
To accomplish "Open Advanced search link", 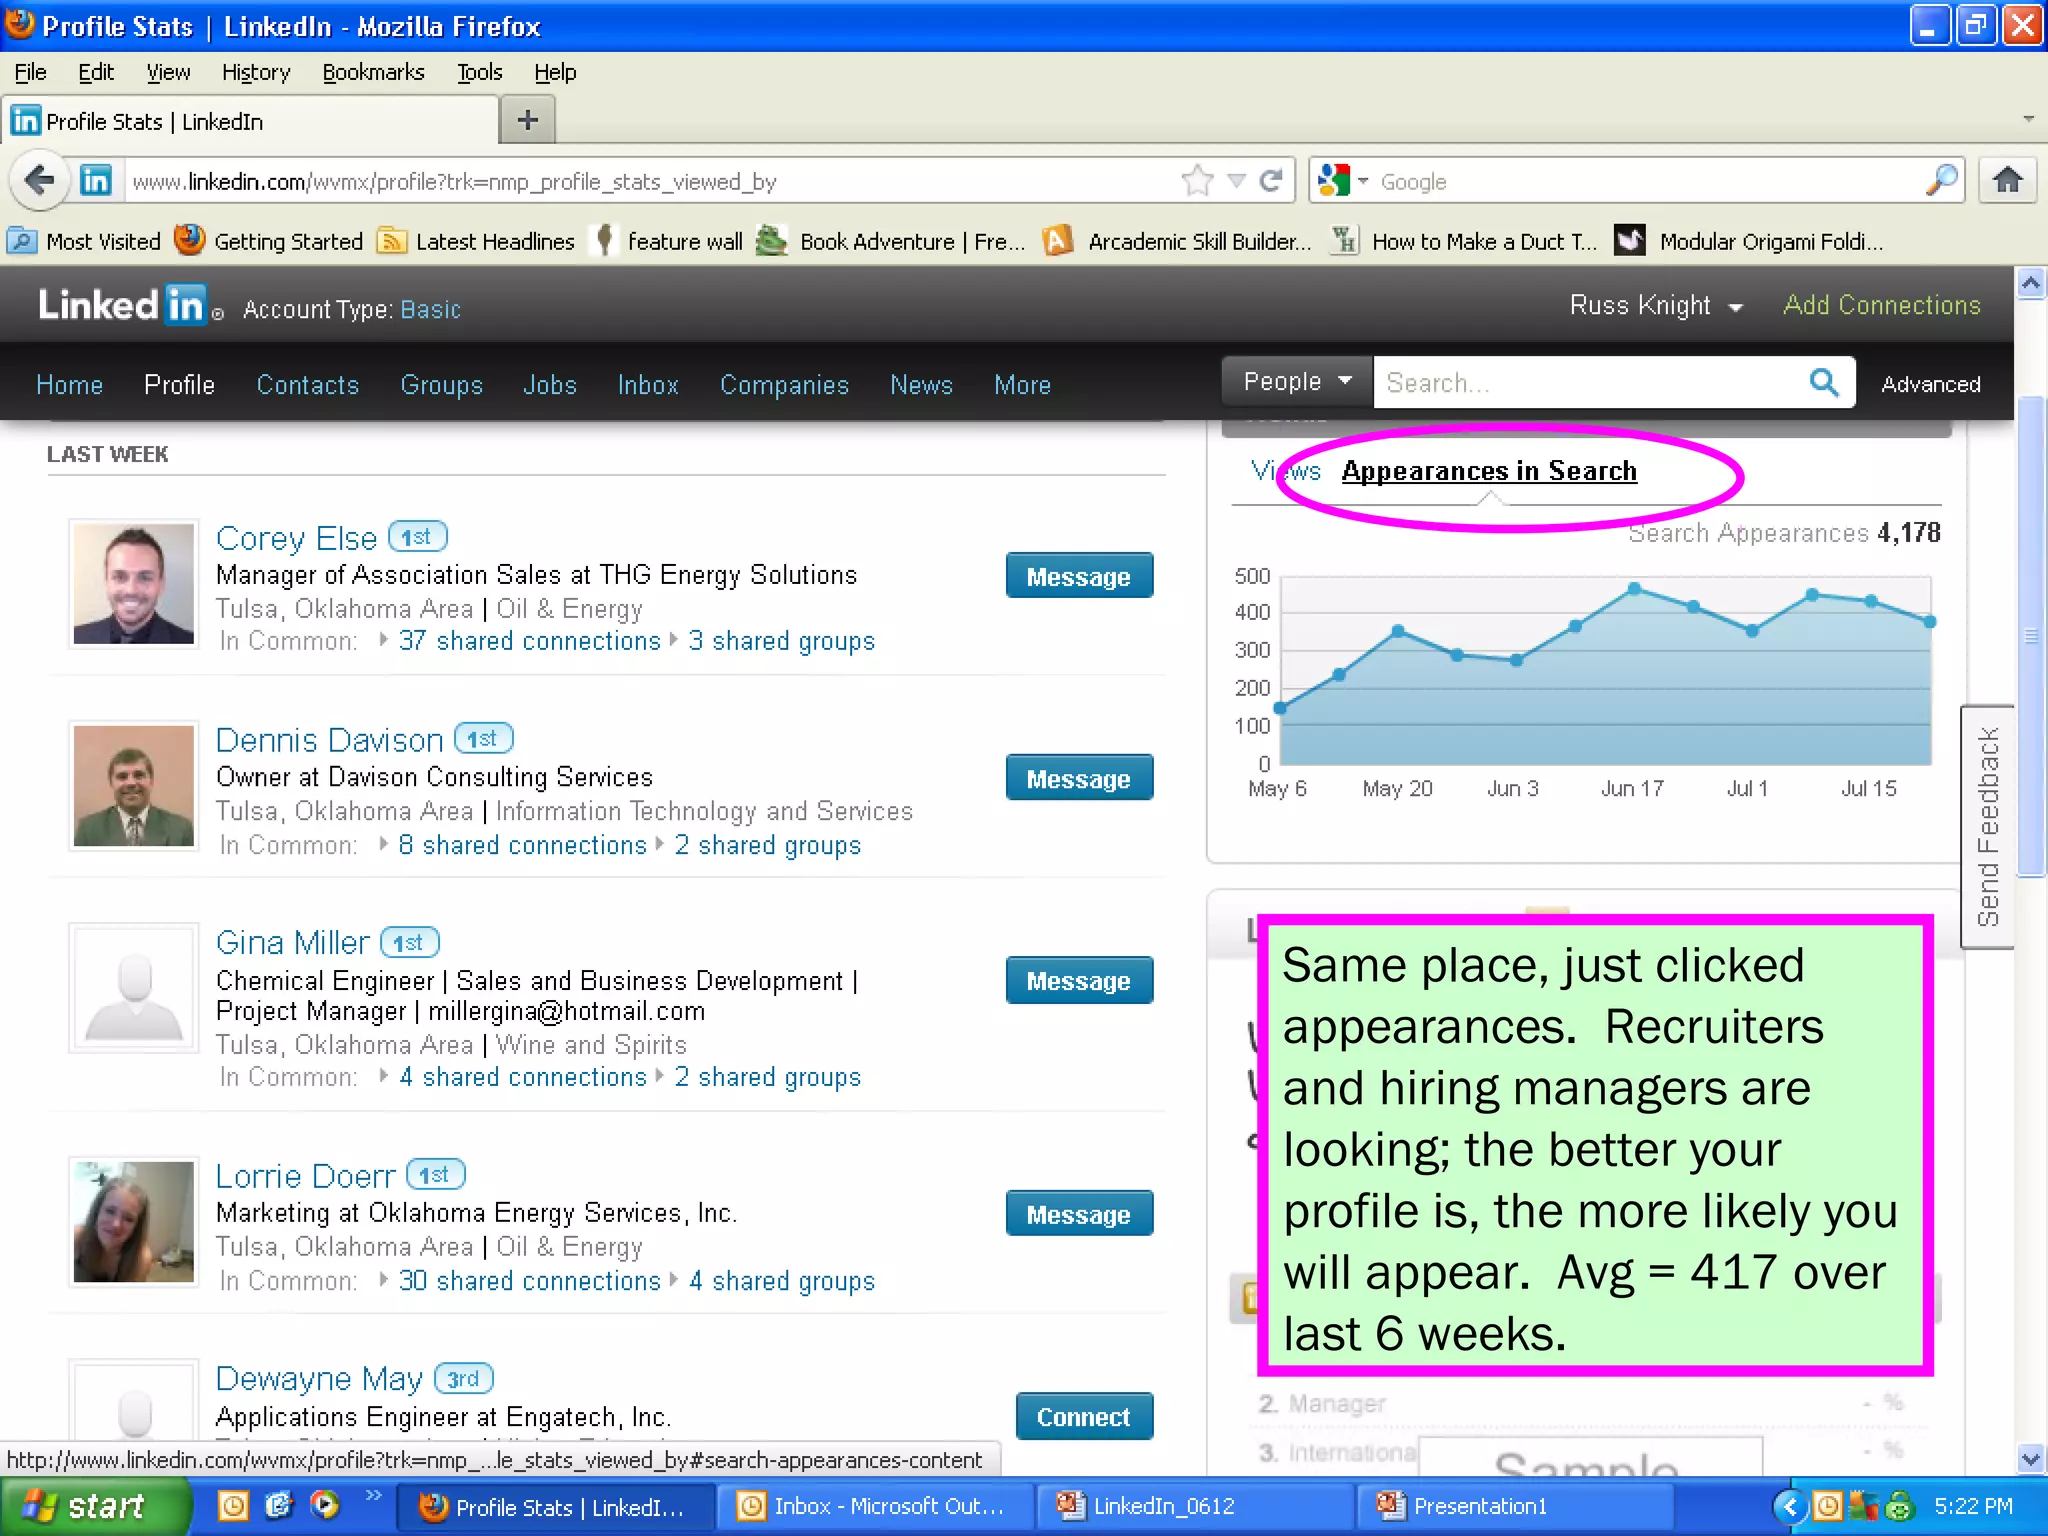I will point(1931,384).
